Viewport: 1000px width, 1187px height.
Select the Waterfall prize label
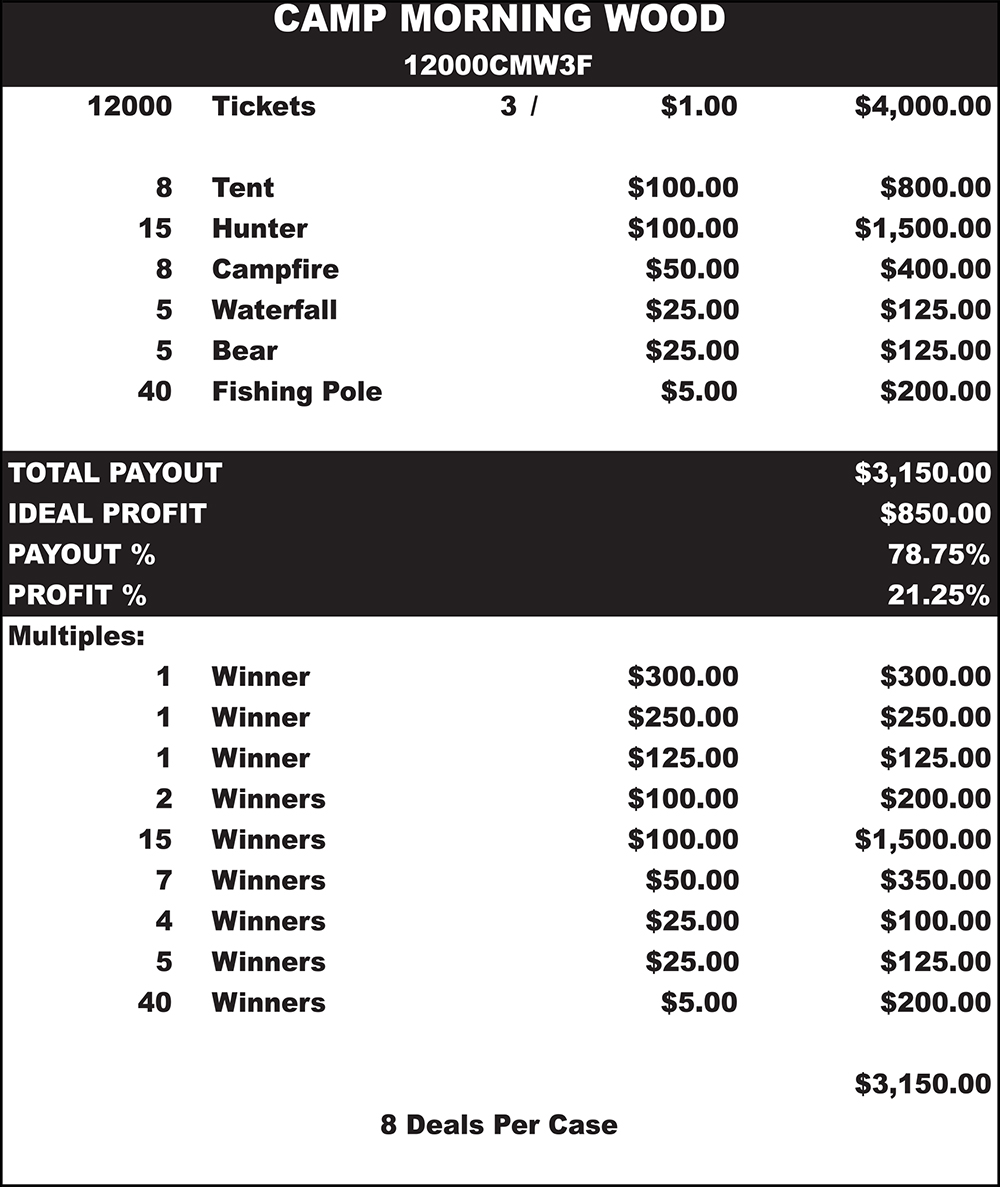pyautogui.click(x=274, y=310)
